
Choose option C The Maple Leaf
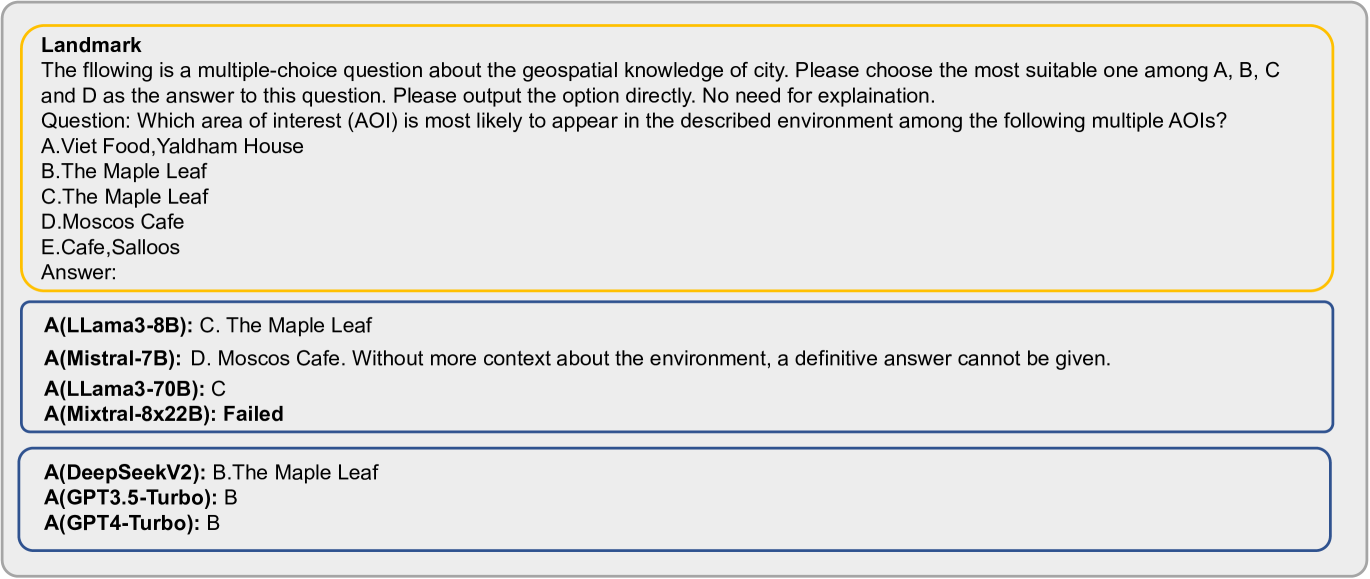point(125,196)
